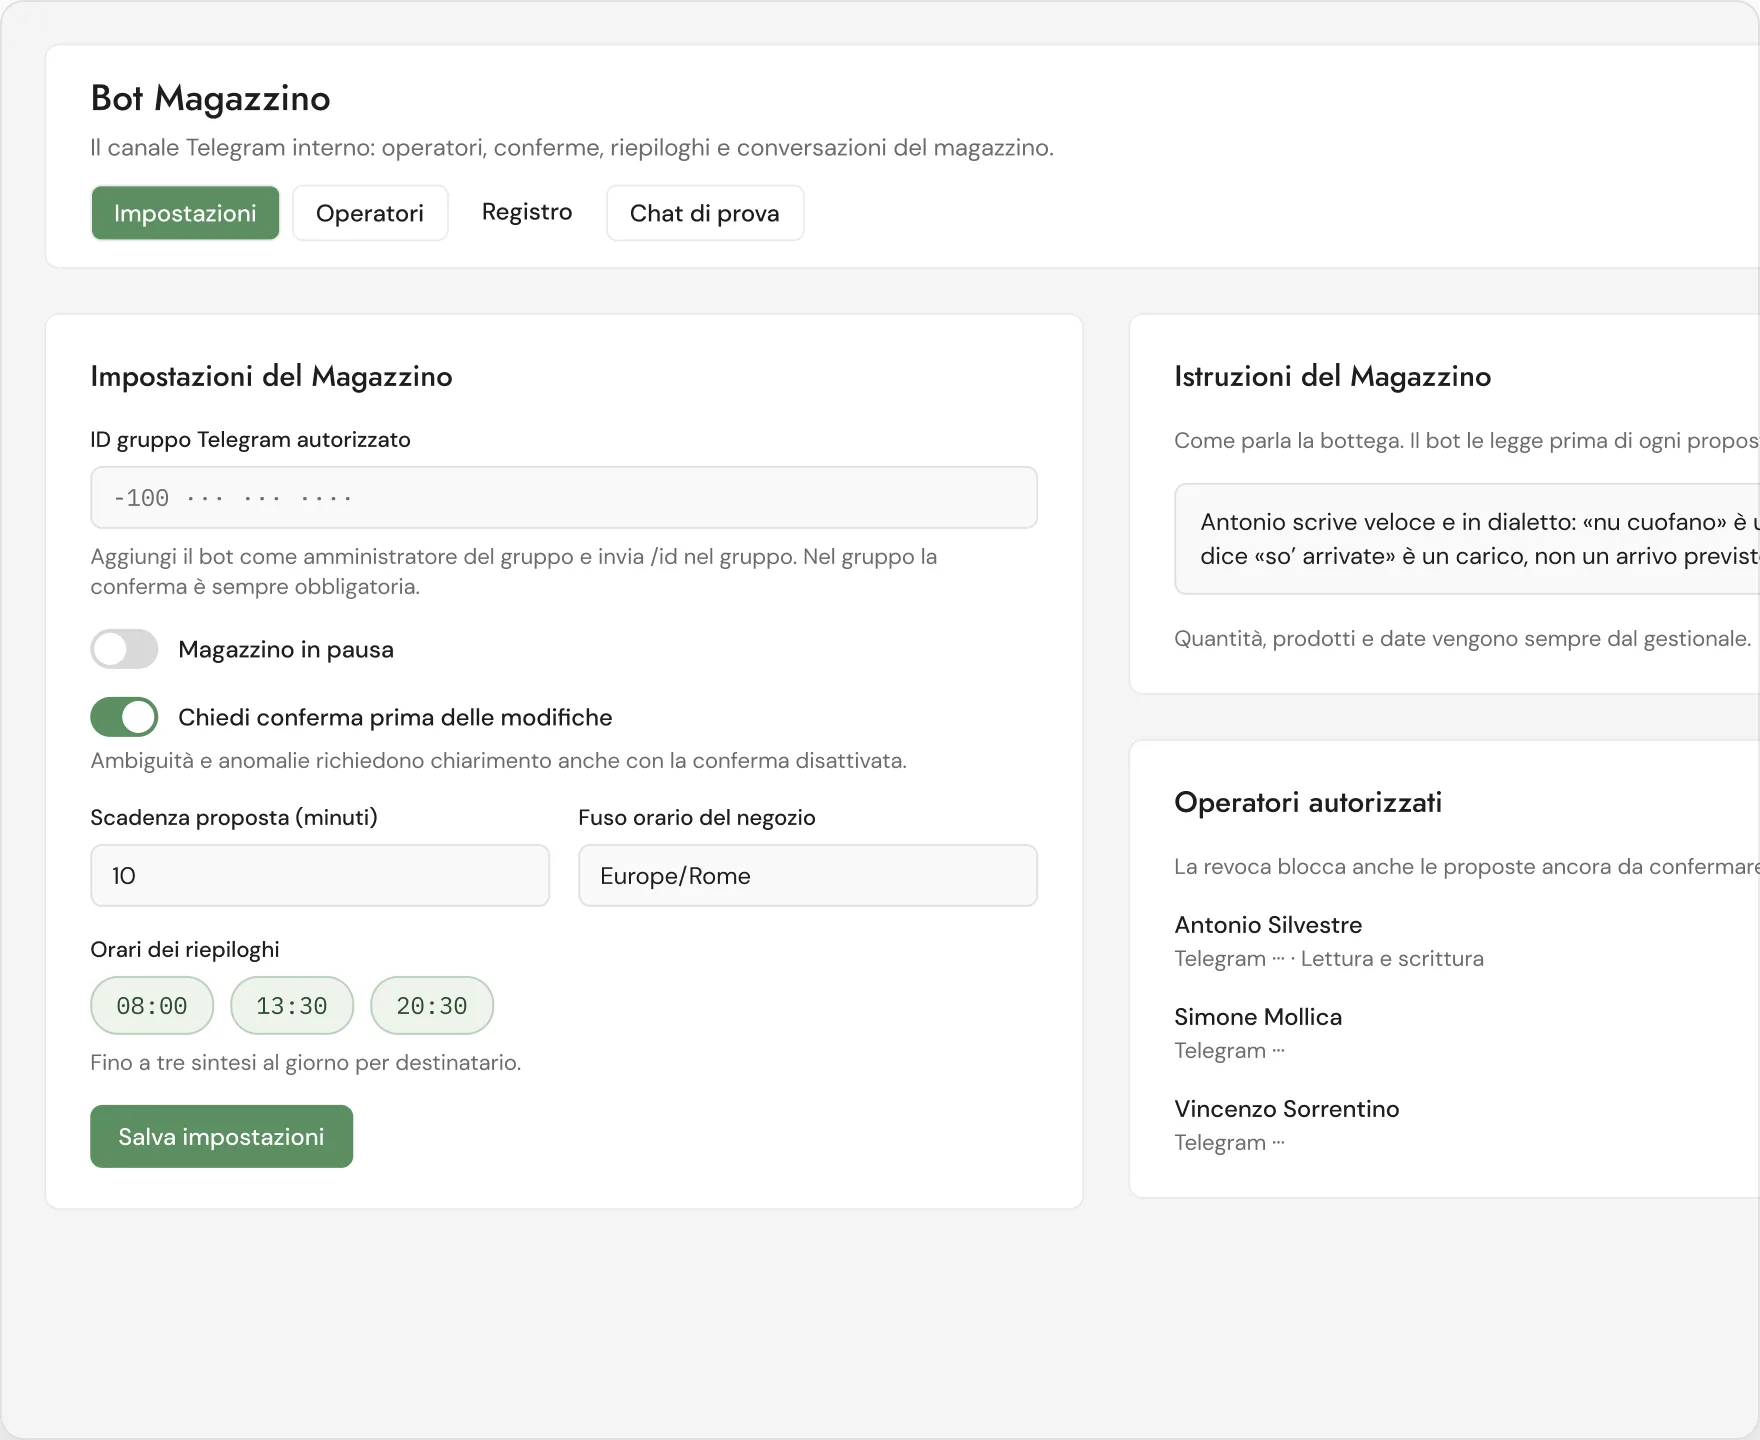Click 'Fino a tre sintesi al giorno' hint
Screen dimensions: 1760x1440
(306, 1062)
